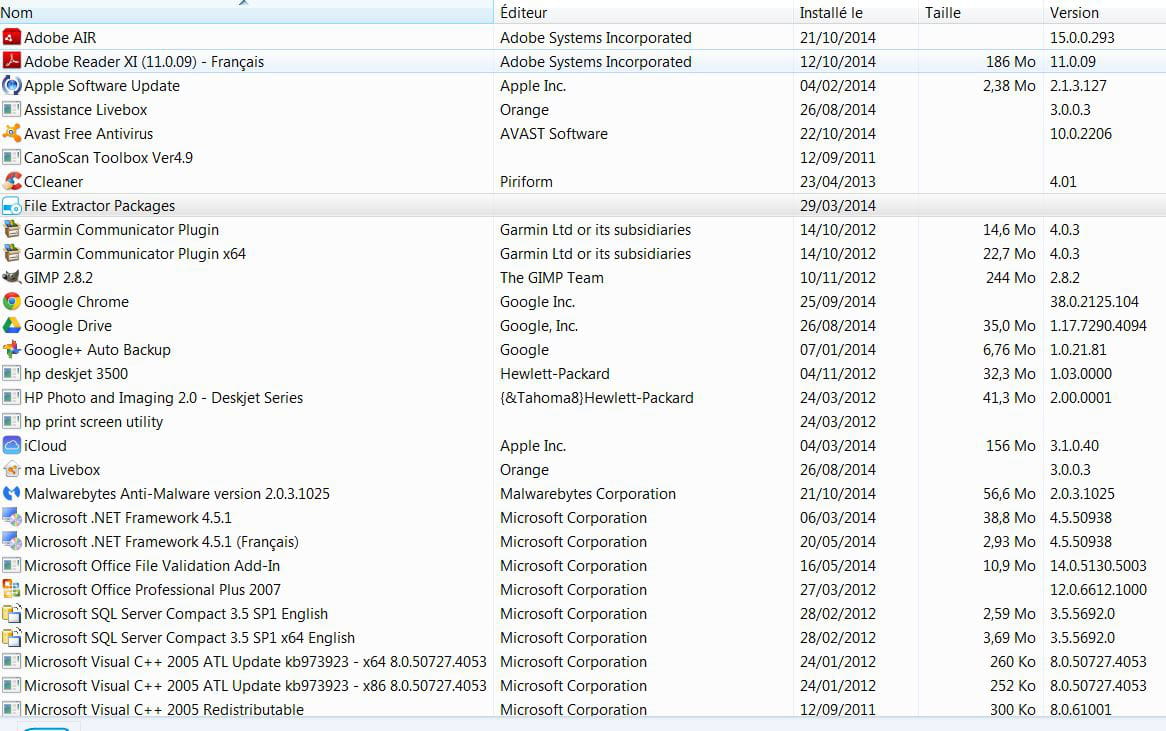Viewport: 1166px width, 731px height.
Task: Click install date 29/03/2014
Action: point(838,205)
